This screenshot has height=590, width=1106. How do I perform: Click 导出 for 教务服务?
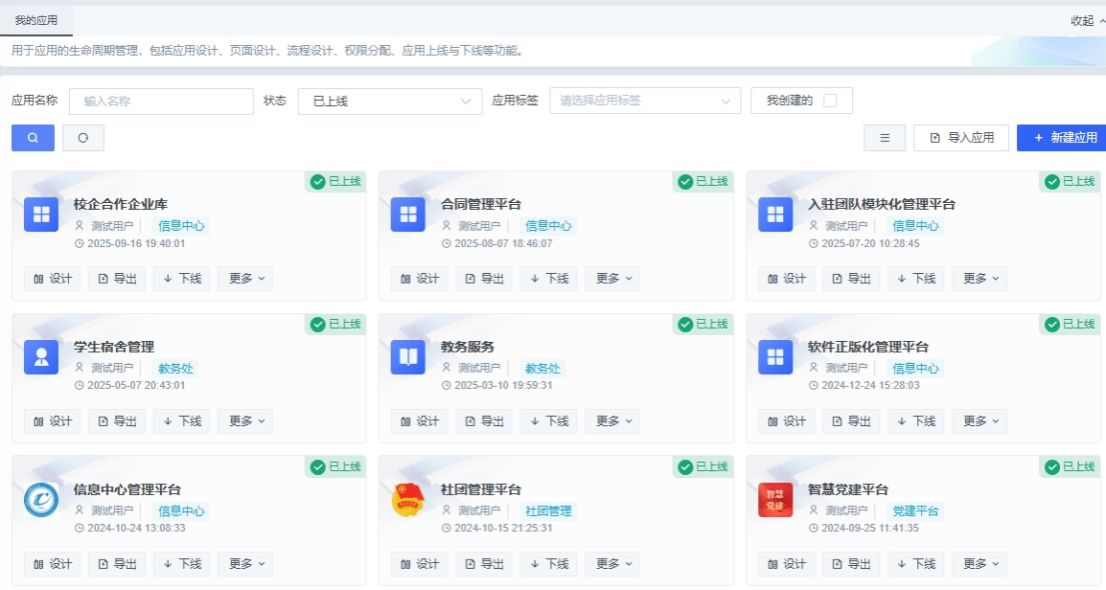[x=484, y=421]
